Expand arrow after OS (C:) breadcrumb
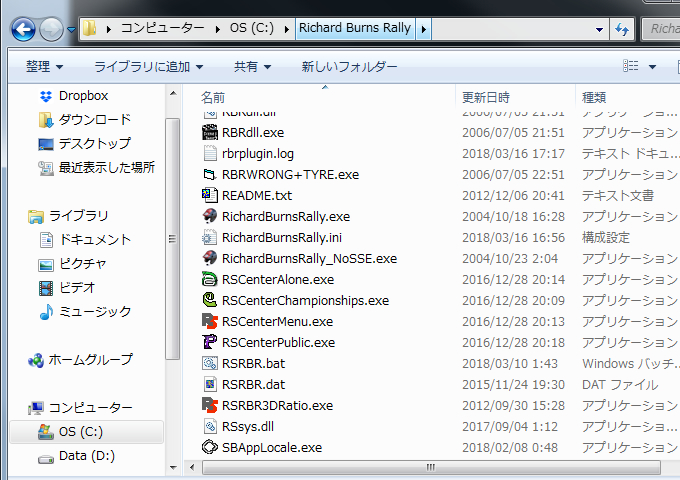Image resolution: width=680 pixels, height=480 pixels. pyautogui.click(x=287, y=29)
